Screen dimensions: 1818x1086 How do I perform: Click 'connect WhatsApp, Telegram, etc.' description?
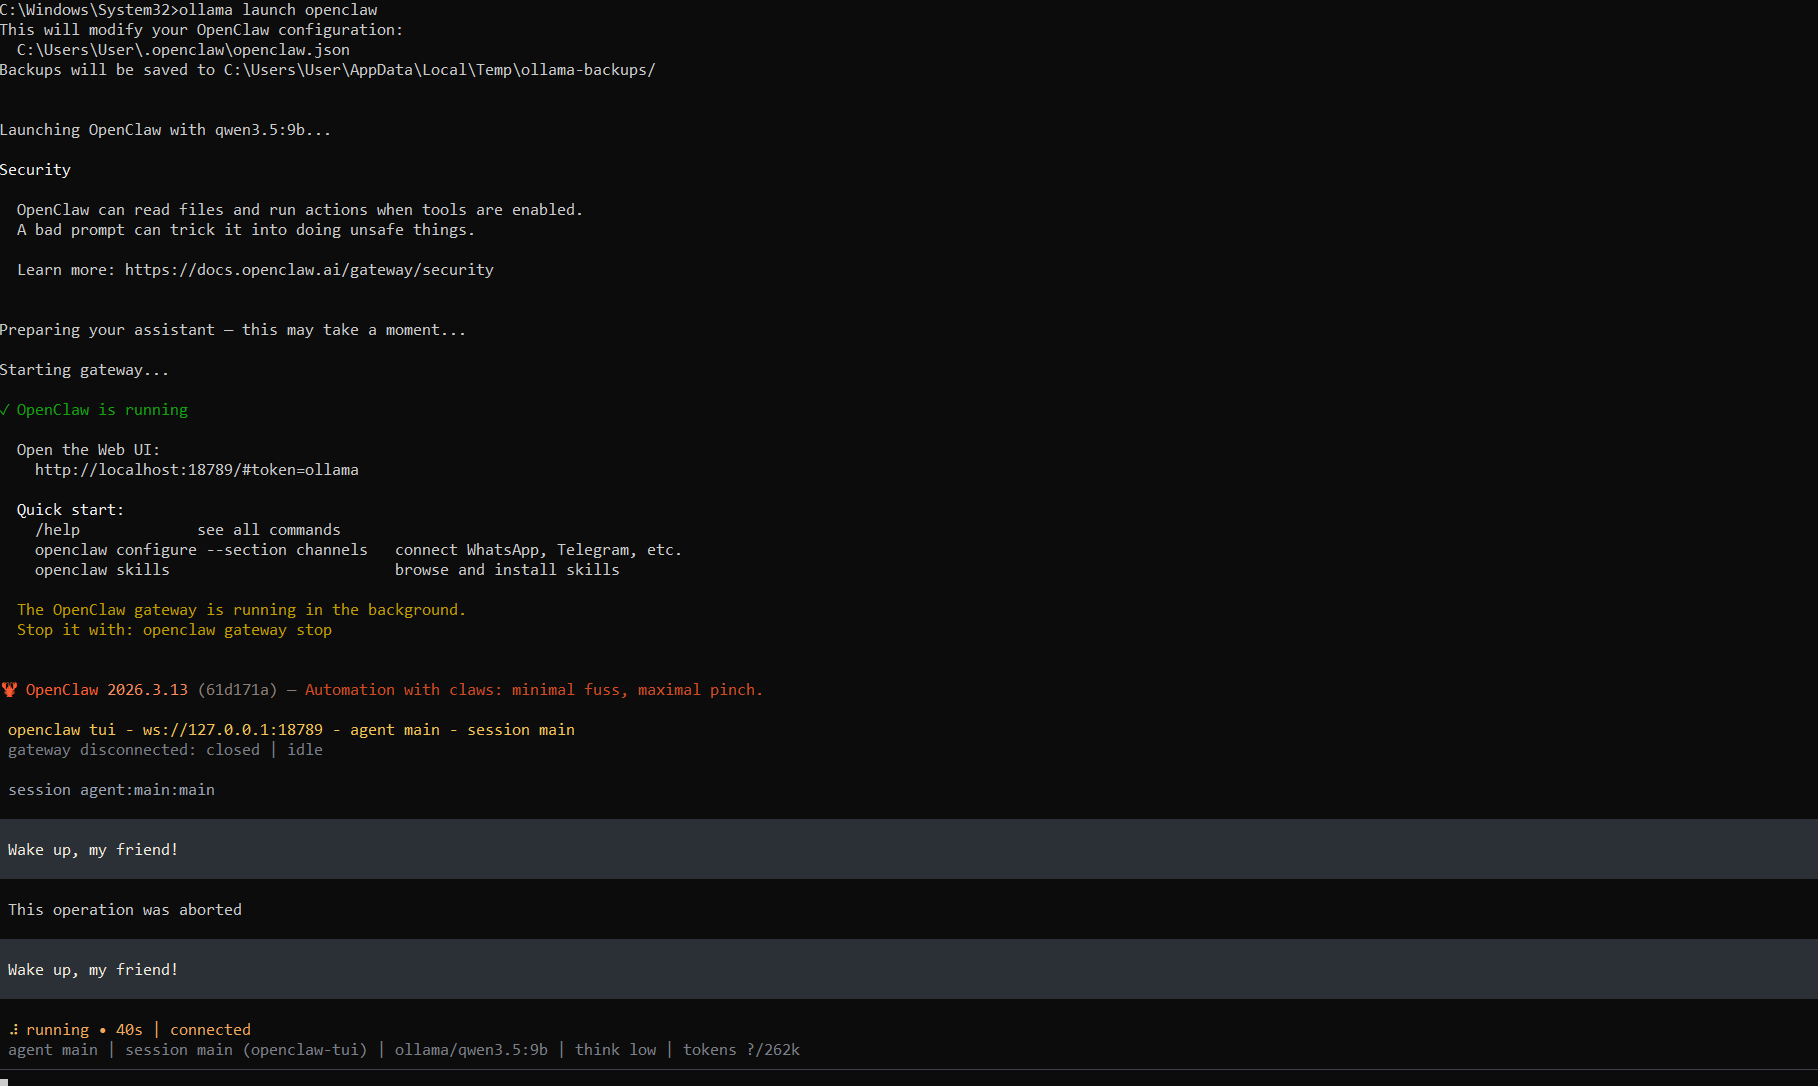tap(538, 550)
